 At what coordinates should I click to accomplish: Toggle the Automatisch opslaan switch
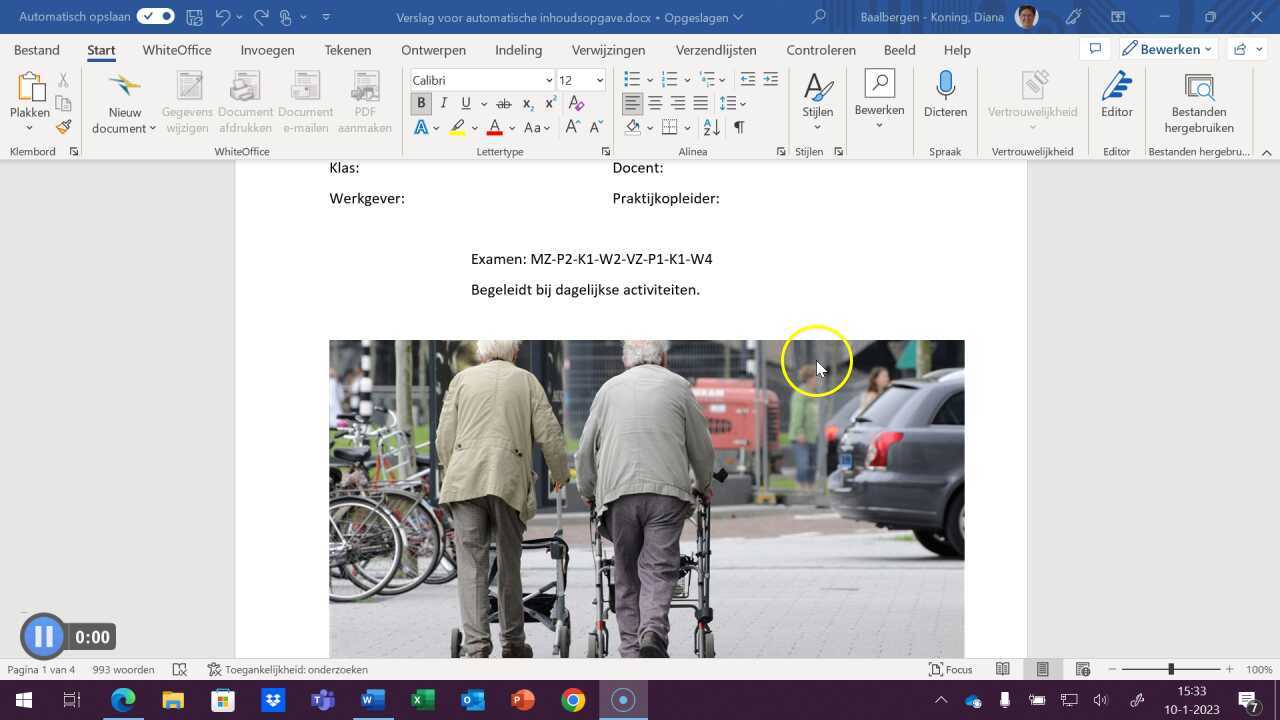[155, 17]
